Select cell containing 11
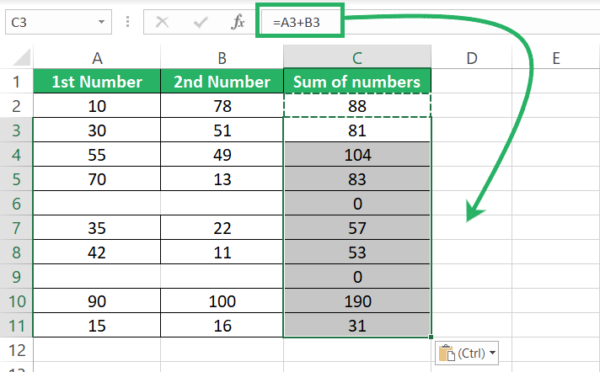The width and height of the screenshot is (600, 372). [x=222, y=253]
